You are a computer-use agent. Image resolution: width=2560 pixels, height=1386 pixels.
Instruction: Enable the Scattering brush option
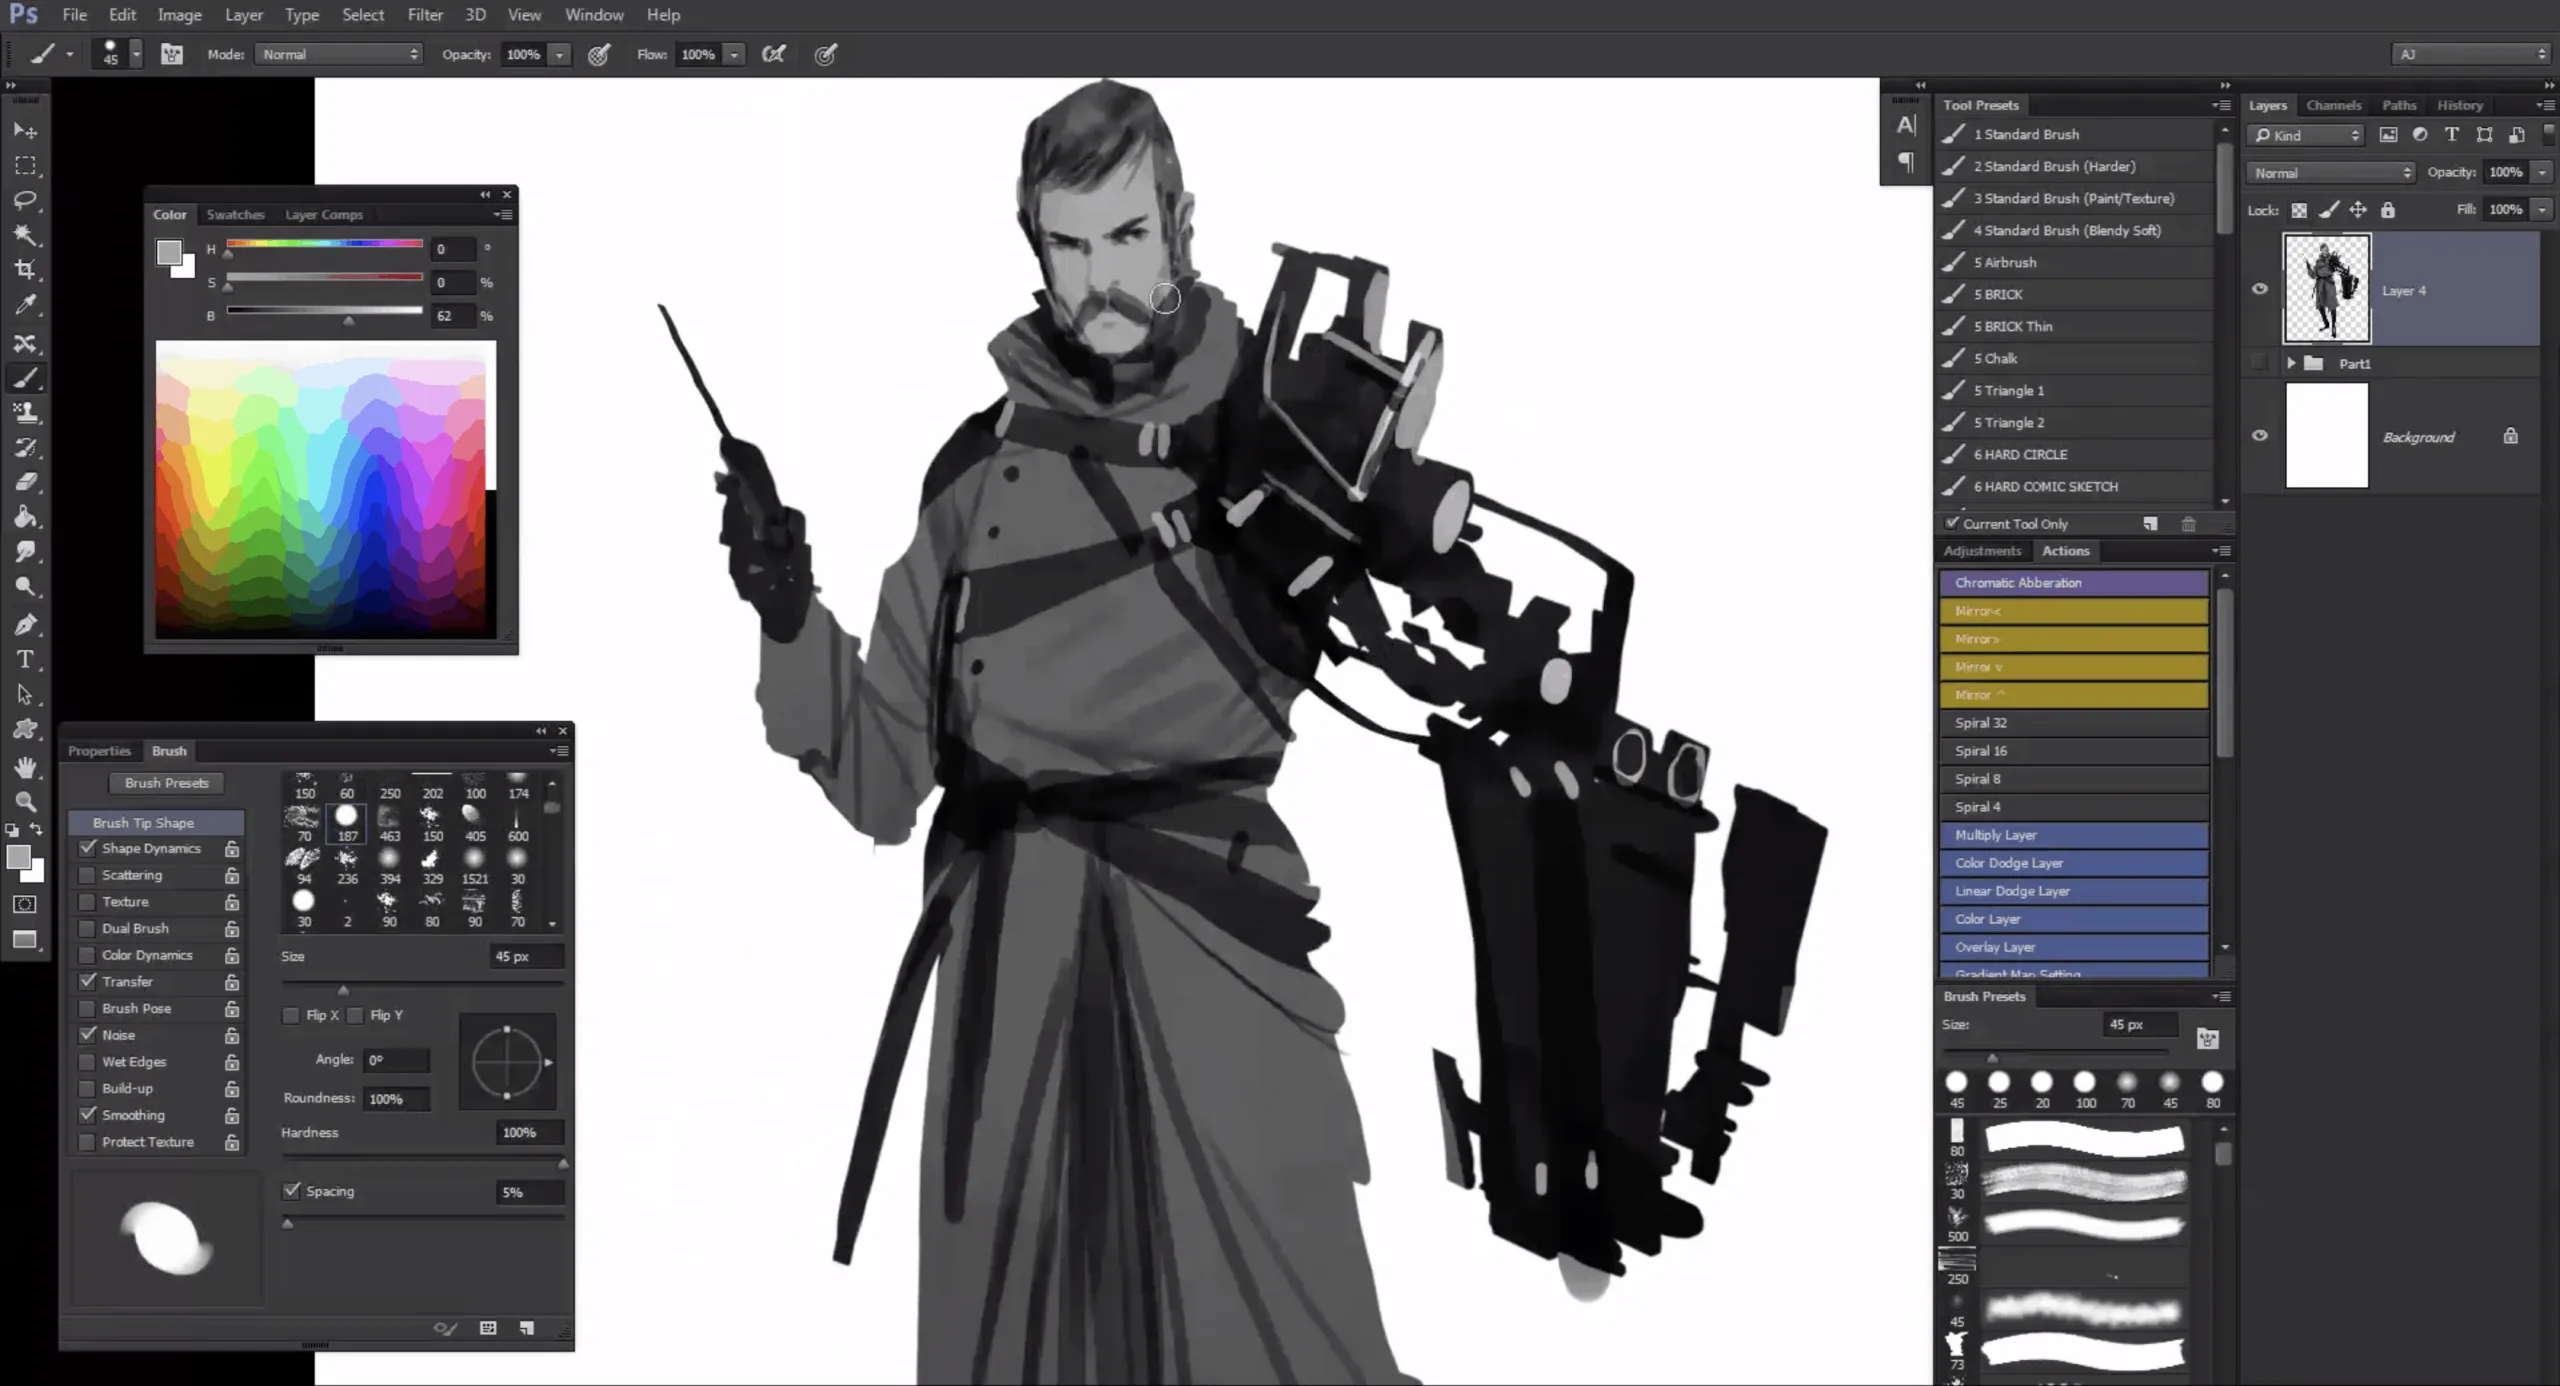[x=87, y=874]
